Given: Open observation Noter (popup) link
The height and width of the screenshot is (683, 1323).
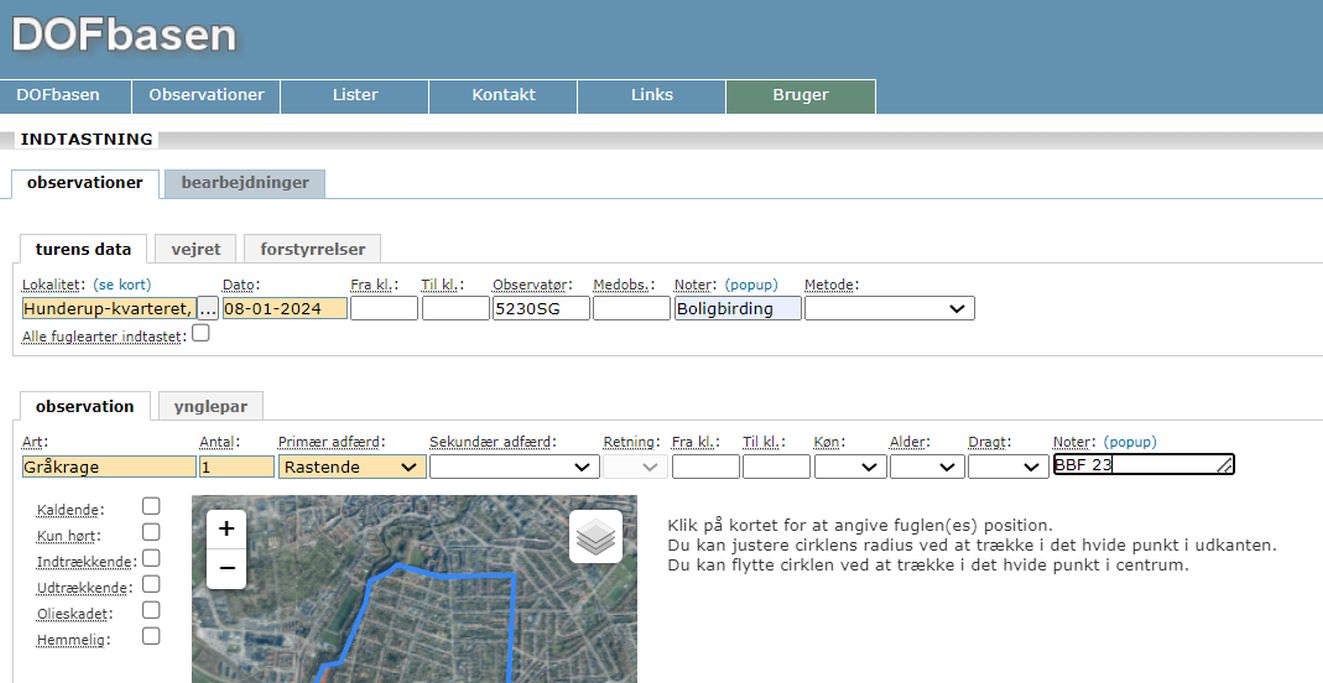Looking at the screenshot, I should [x=1130, y=442].
